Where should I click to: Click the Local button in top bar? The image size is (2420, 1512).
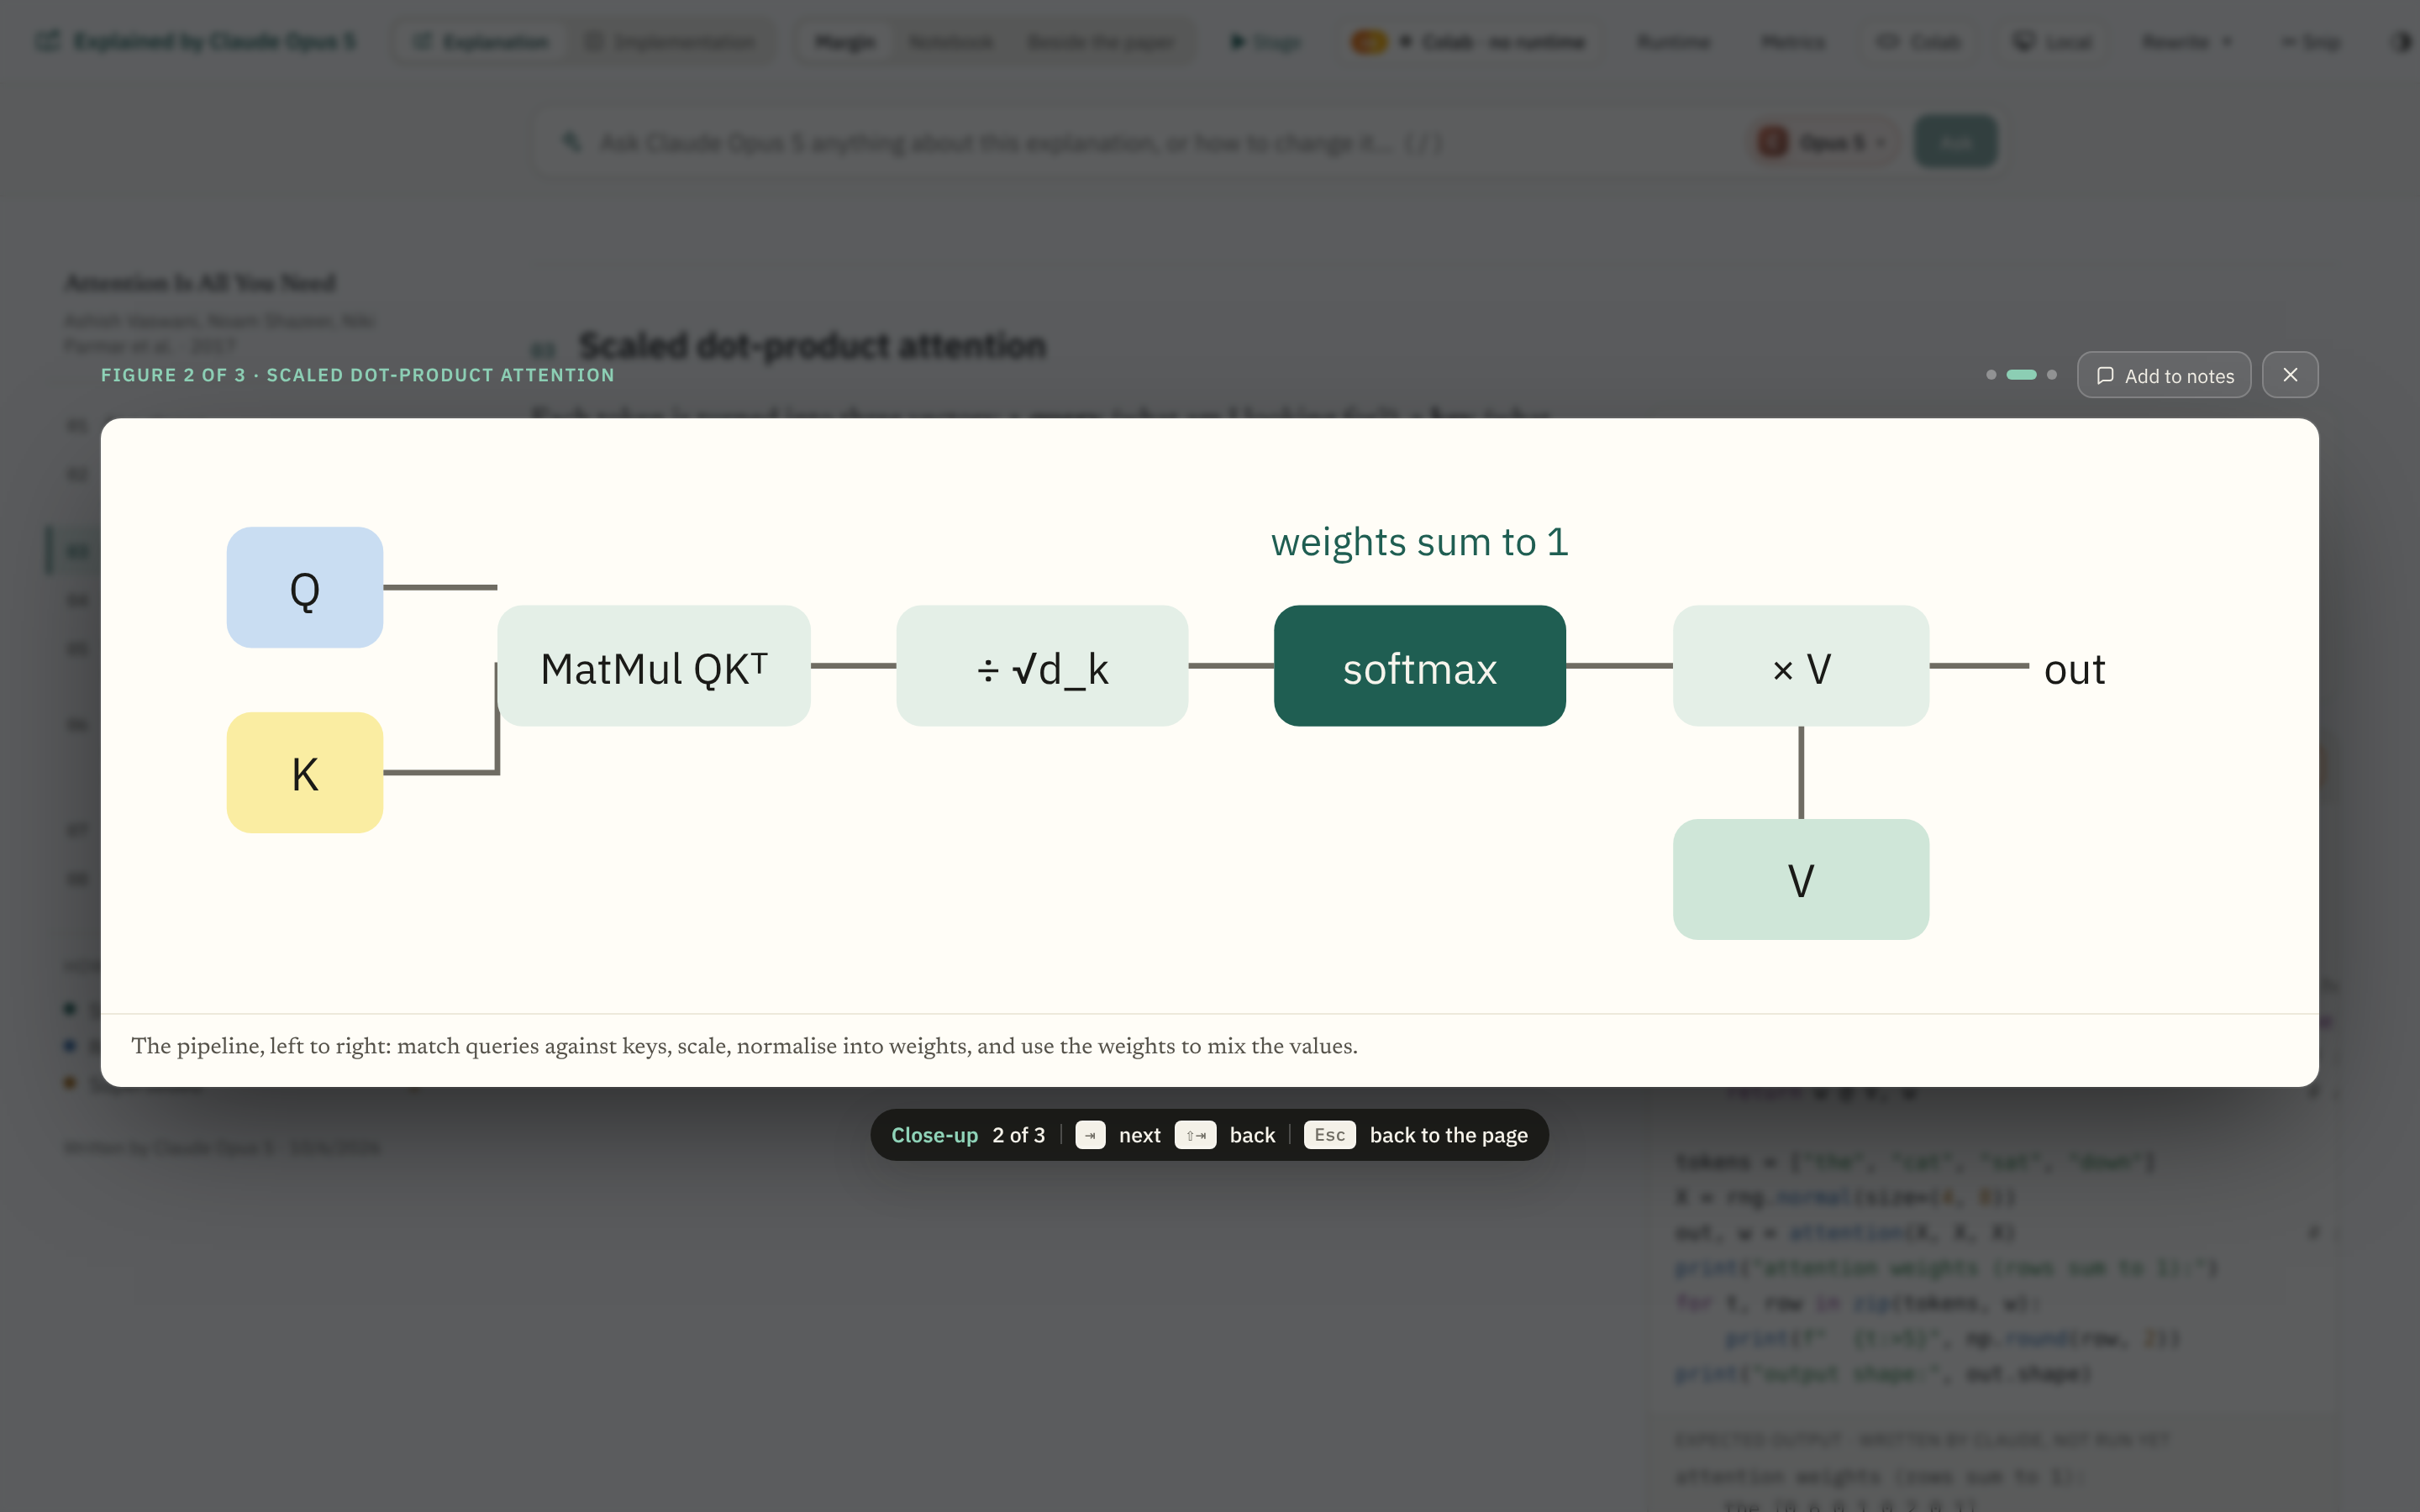[2053, 41]
